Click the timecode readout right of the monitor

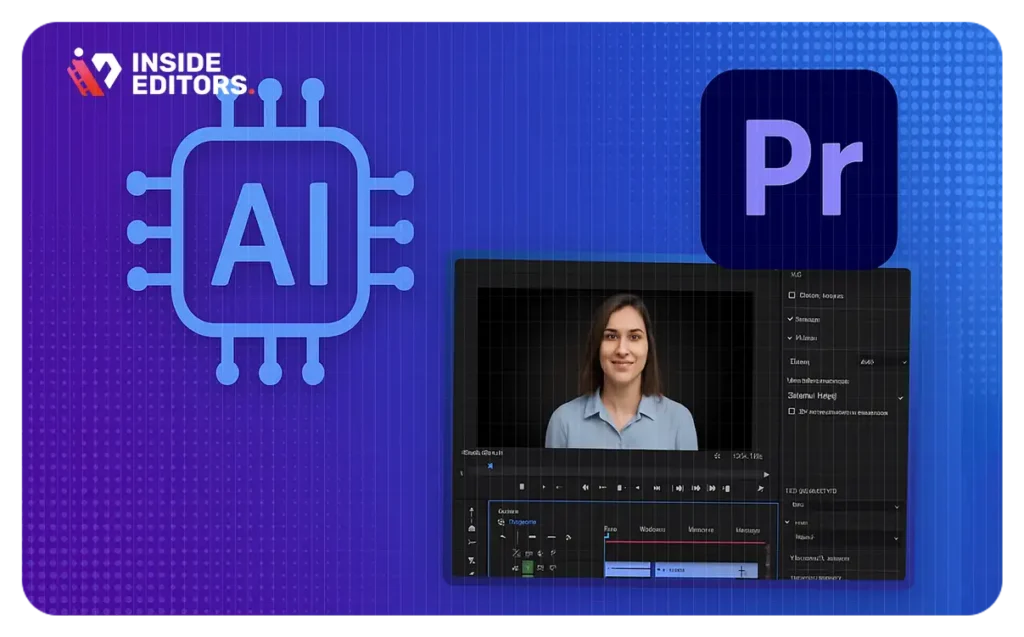click(x=747, y=456)
